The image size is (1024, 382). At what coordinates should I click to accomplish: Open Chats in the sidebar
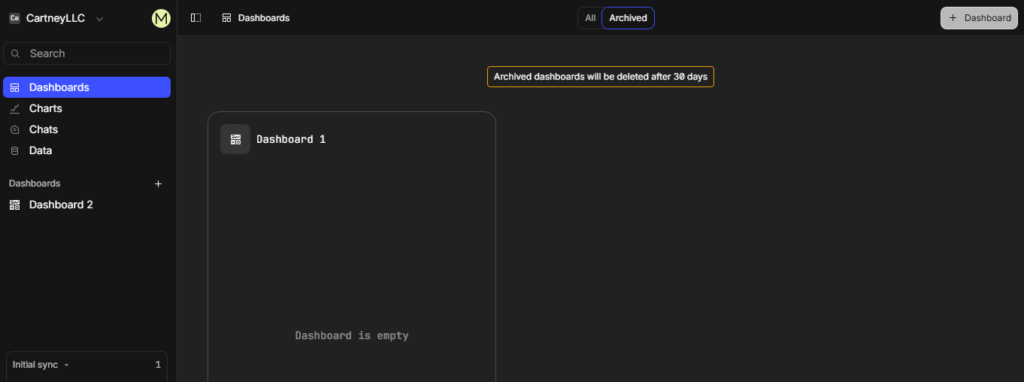click(x=87, y=129)
